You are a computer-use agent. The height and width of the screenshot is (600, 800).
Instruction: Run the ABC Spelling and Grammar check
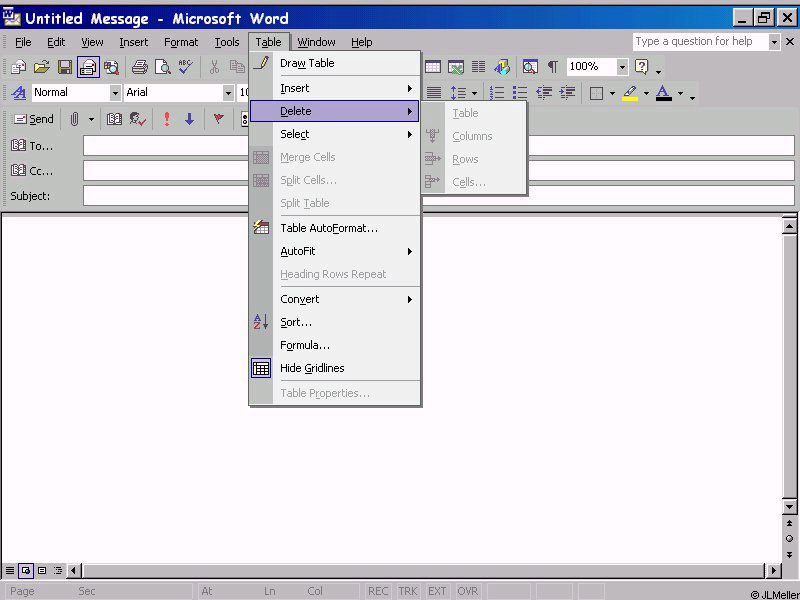click(x=185, y=67)
